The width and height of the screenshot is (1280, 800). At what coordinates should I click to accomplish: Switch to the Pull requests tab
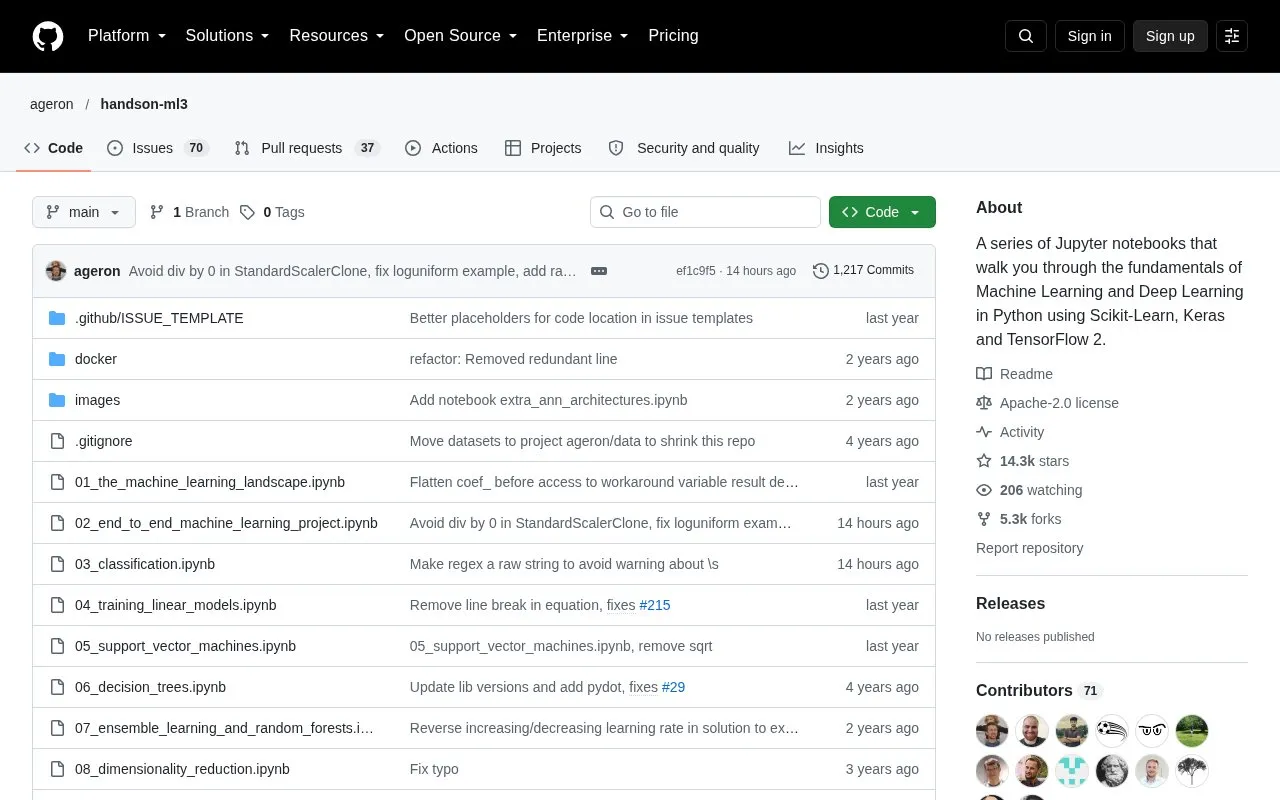(307, 148)
